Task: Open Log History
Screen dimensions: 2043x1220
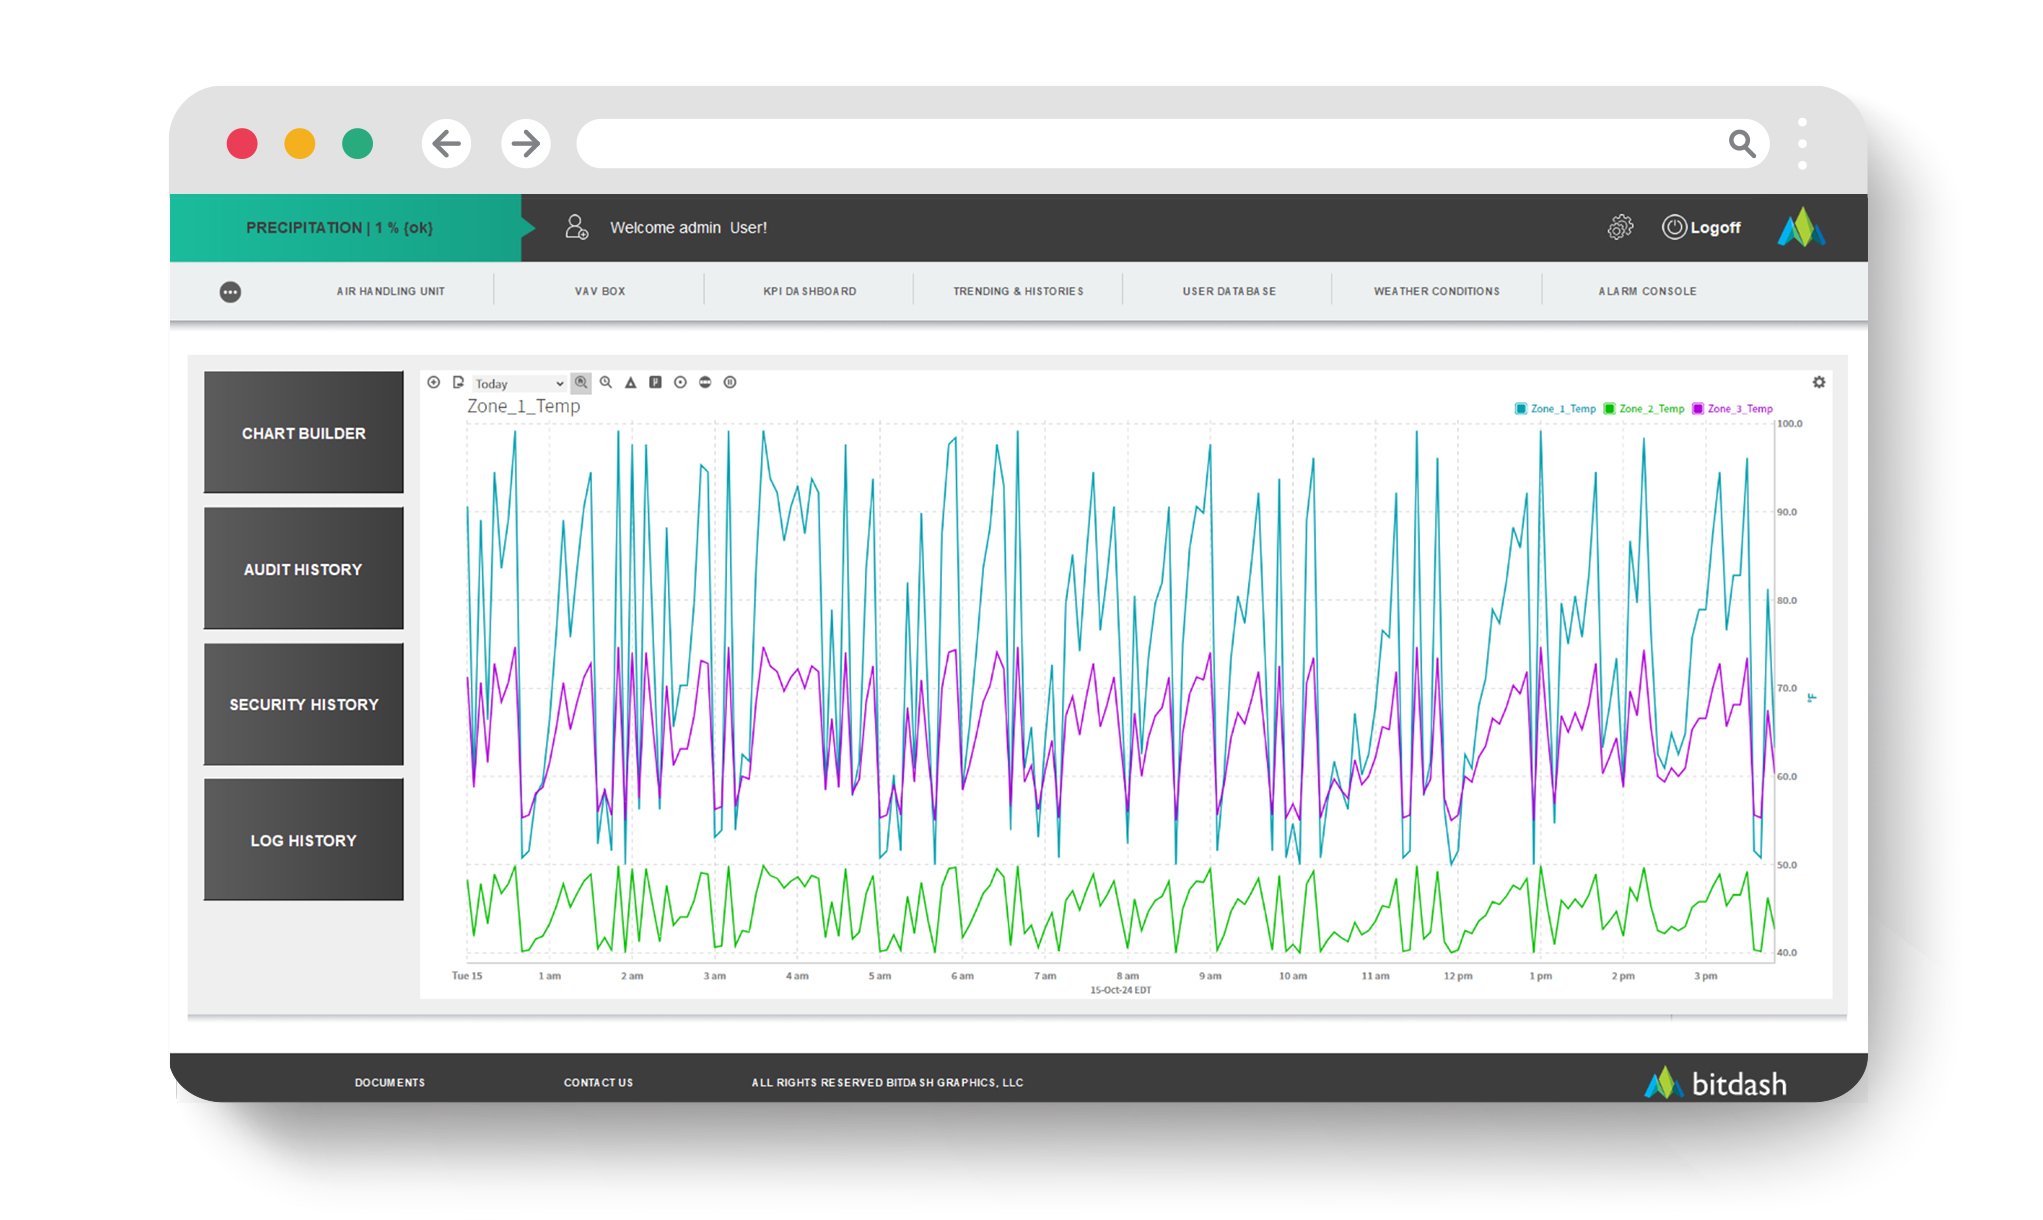Action: click(304, 840)
